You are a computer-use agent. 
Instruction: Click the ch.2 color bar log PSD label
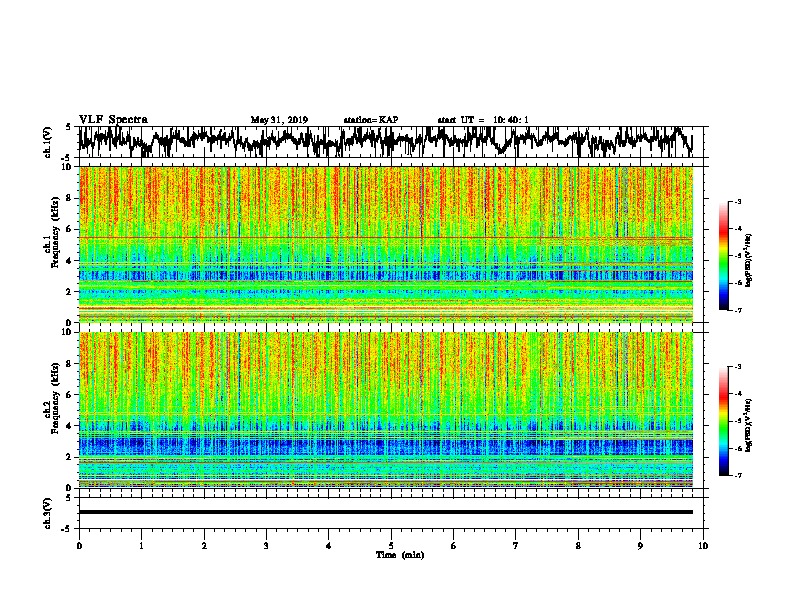click(x=749, y=425)
